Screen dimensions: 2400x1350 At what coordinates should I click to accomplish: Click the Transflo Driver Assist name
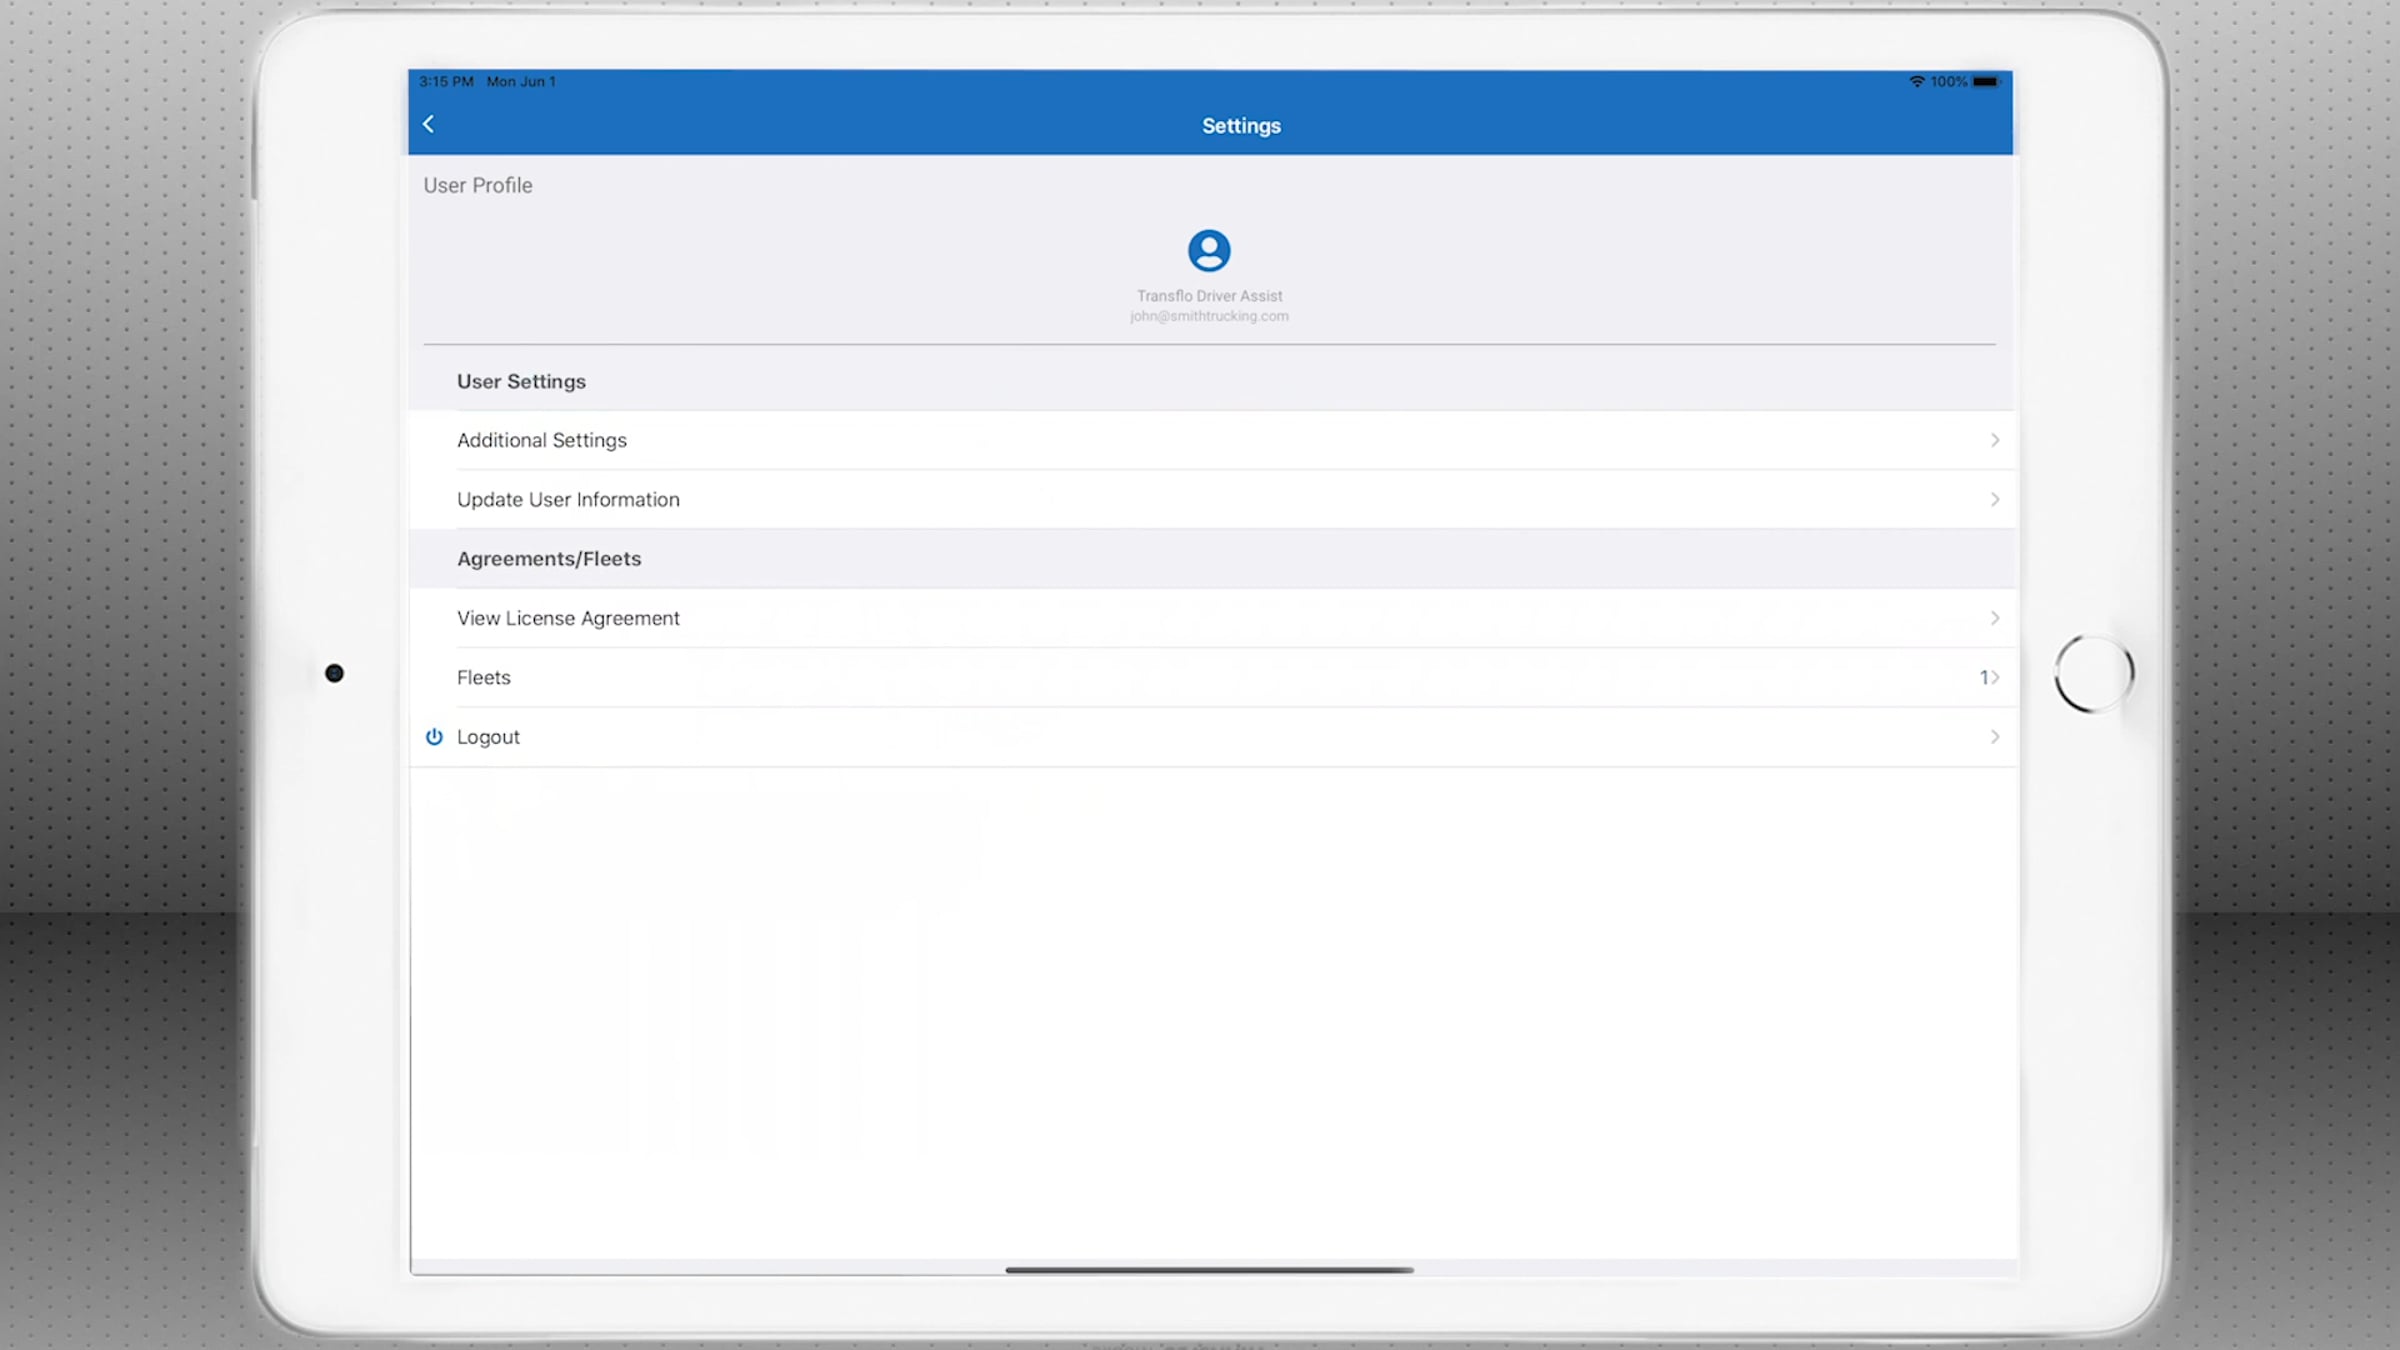[x=1209, y=296]
